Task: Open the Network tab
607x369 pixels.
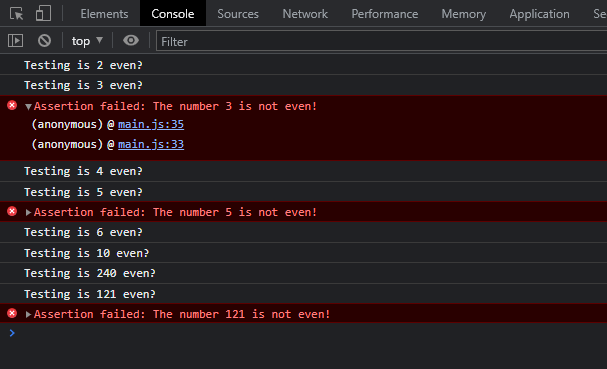Action: point(305,14)
